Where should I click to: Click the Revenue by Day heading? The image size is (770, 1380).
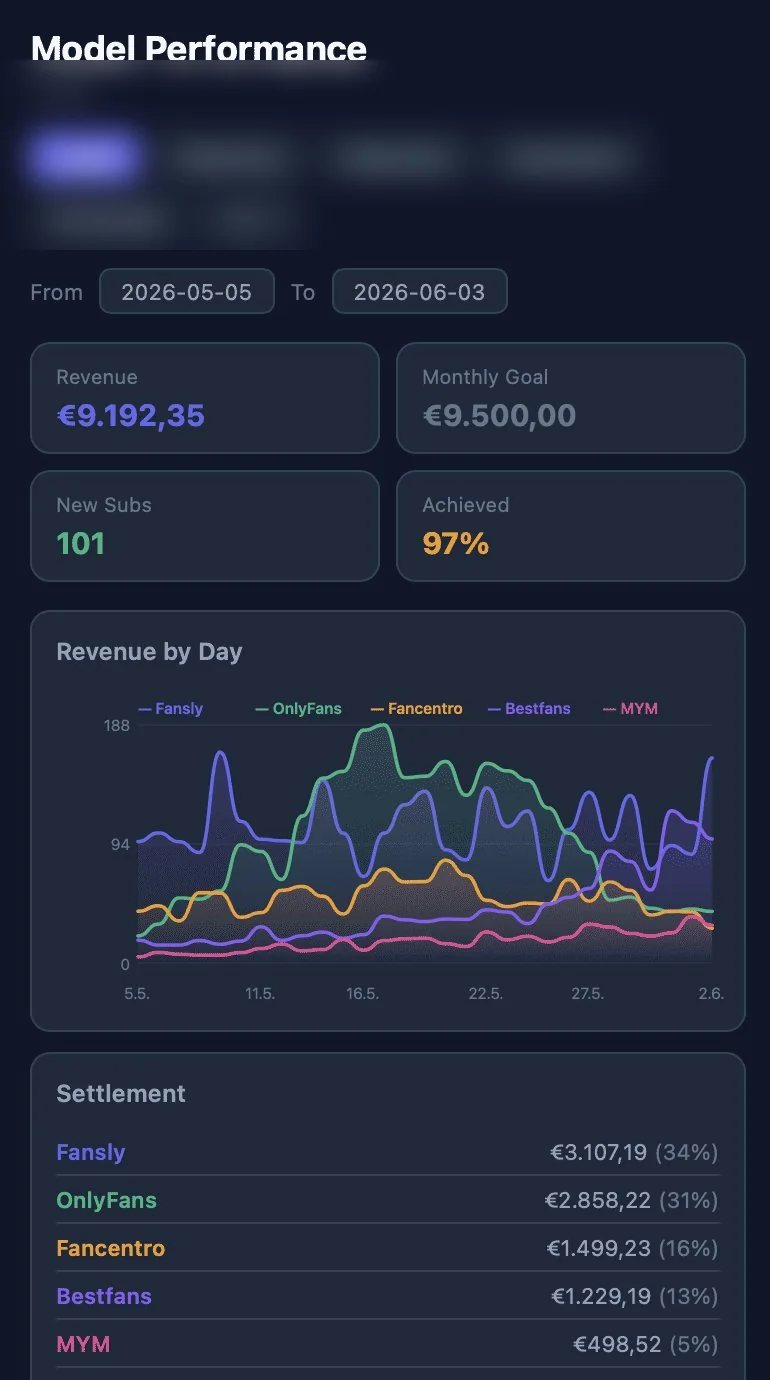[x=149, y=652]
